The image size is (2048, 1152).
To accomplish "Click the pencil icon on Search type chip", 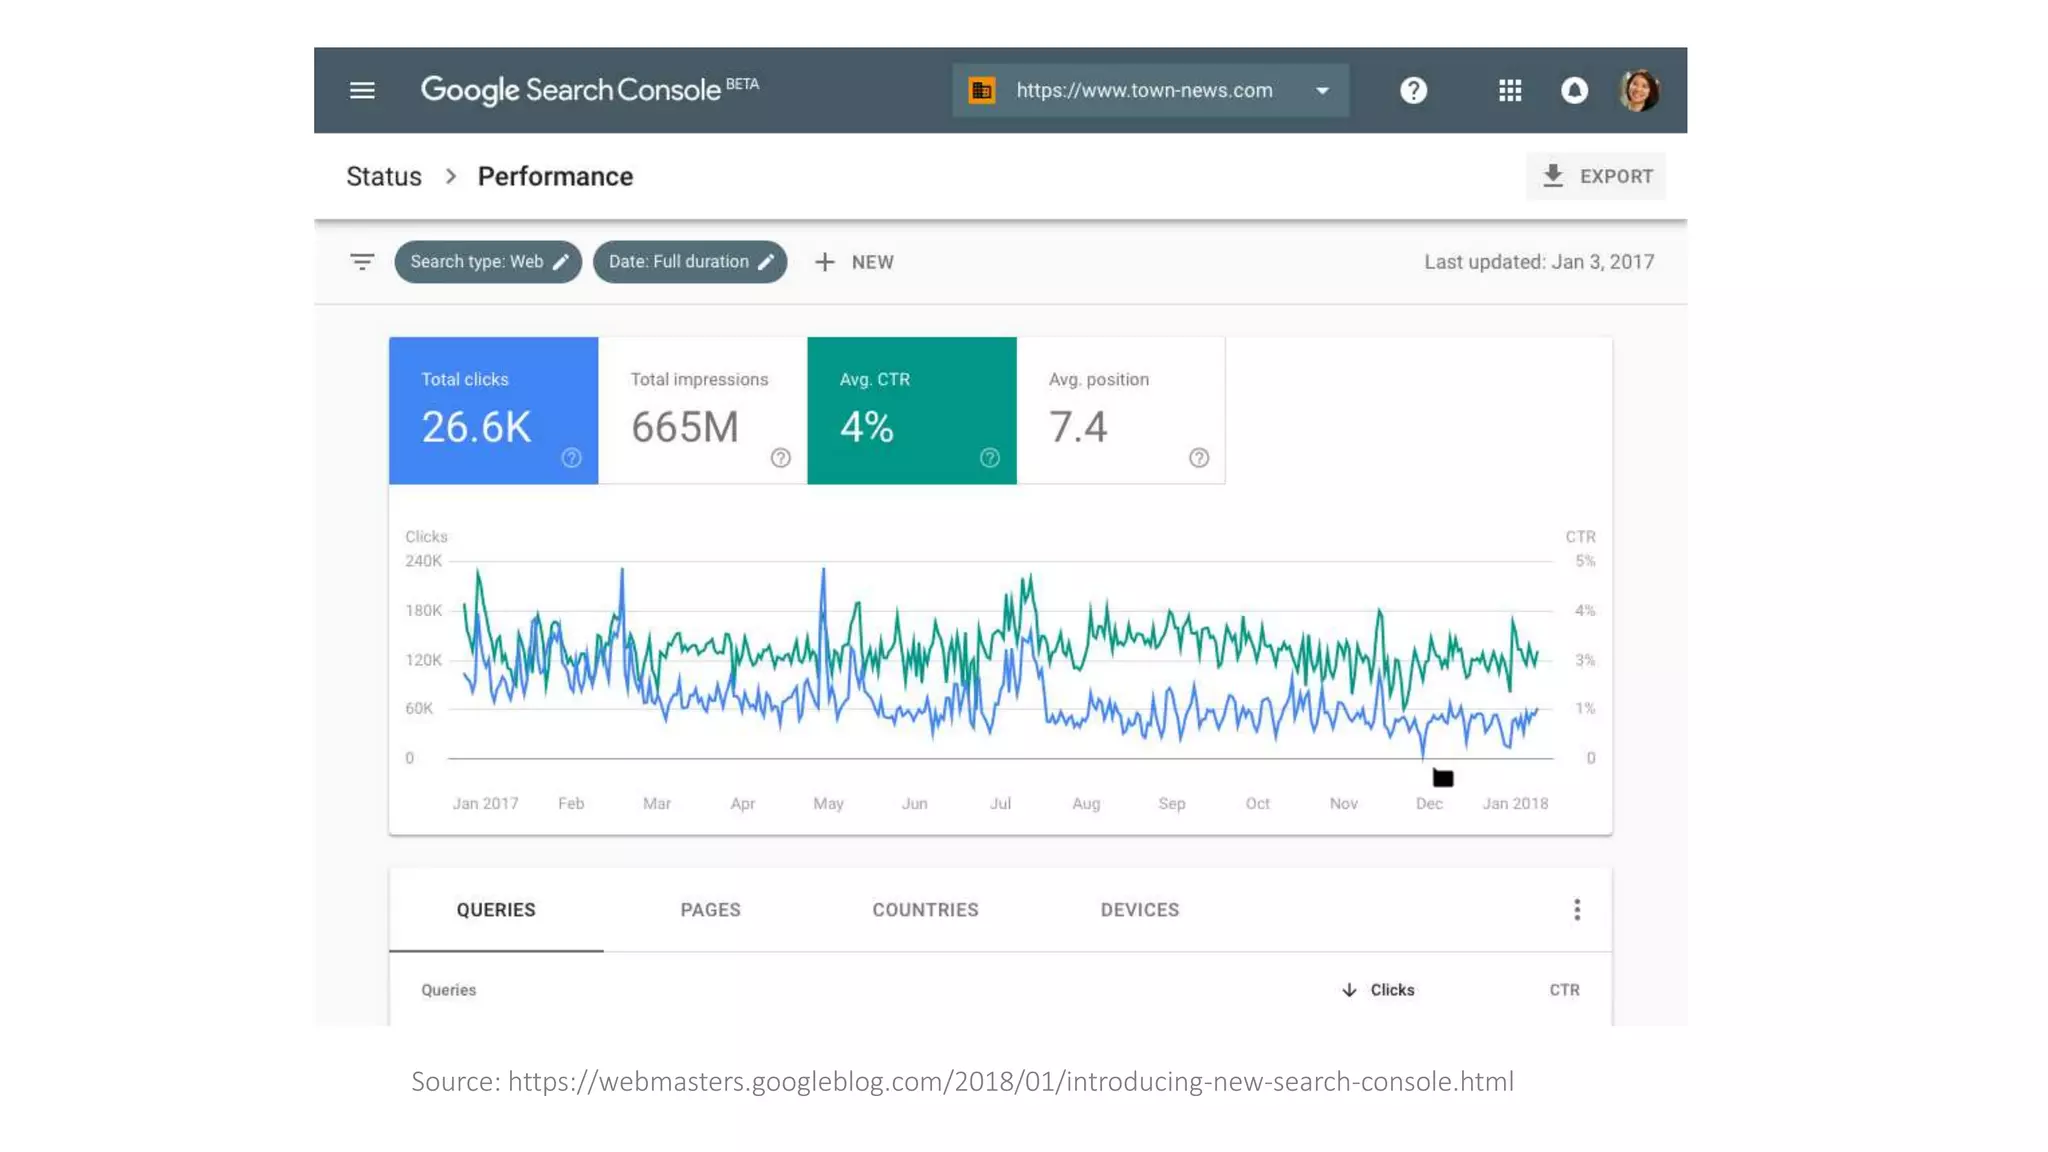I will point(561,262).
